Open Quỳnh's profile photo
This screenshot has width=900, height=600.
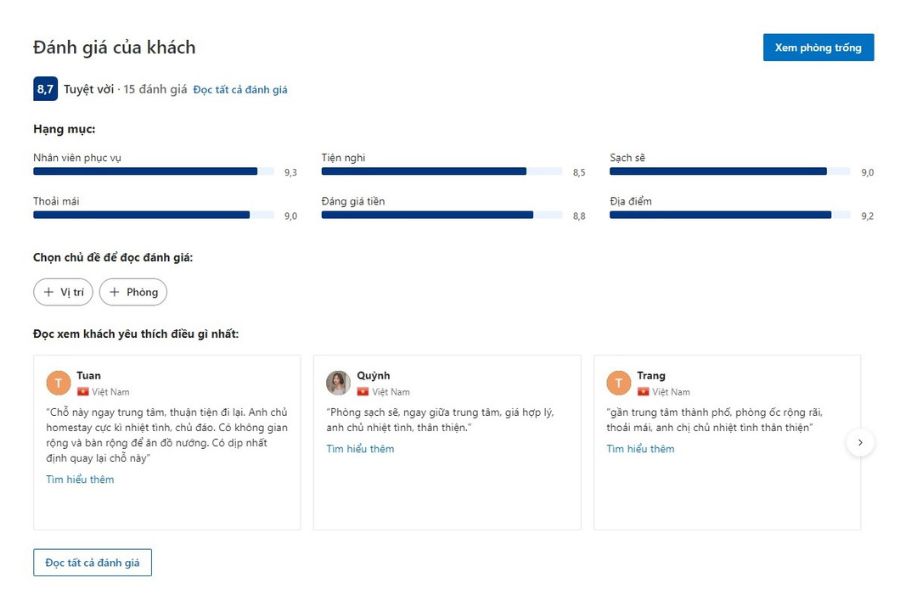[339, 383]
